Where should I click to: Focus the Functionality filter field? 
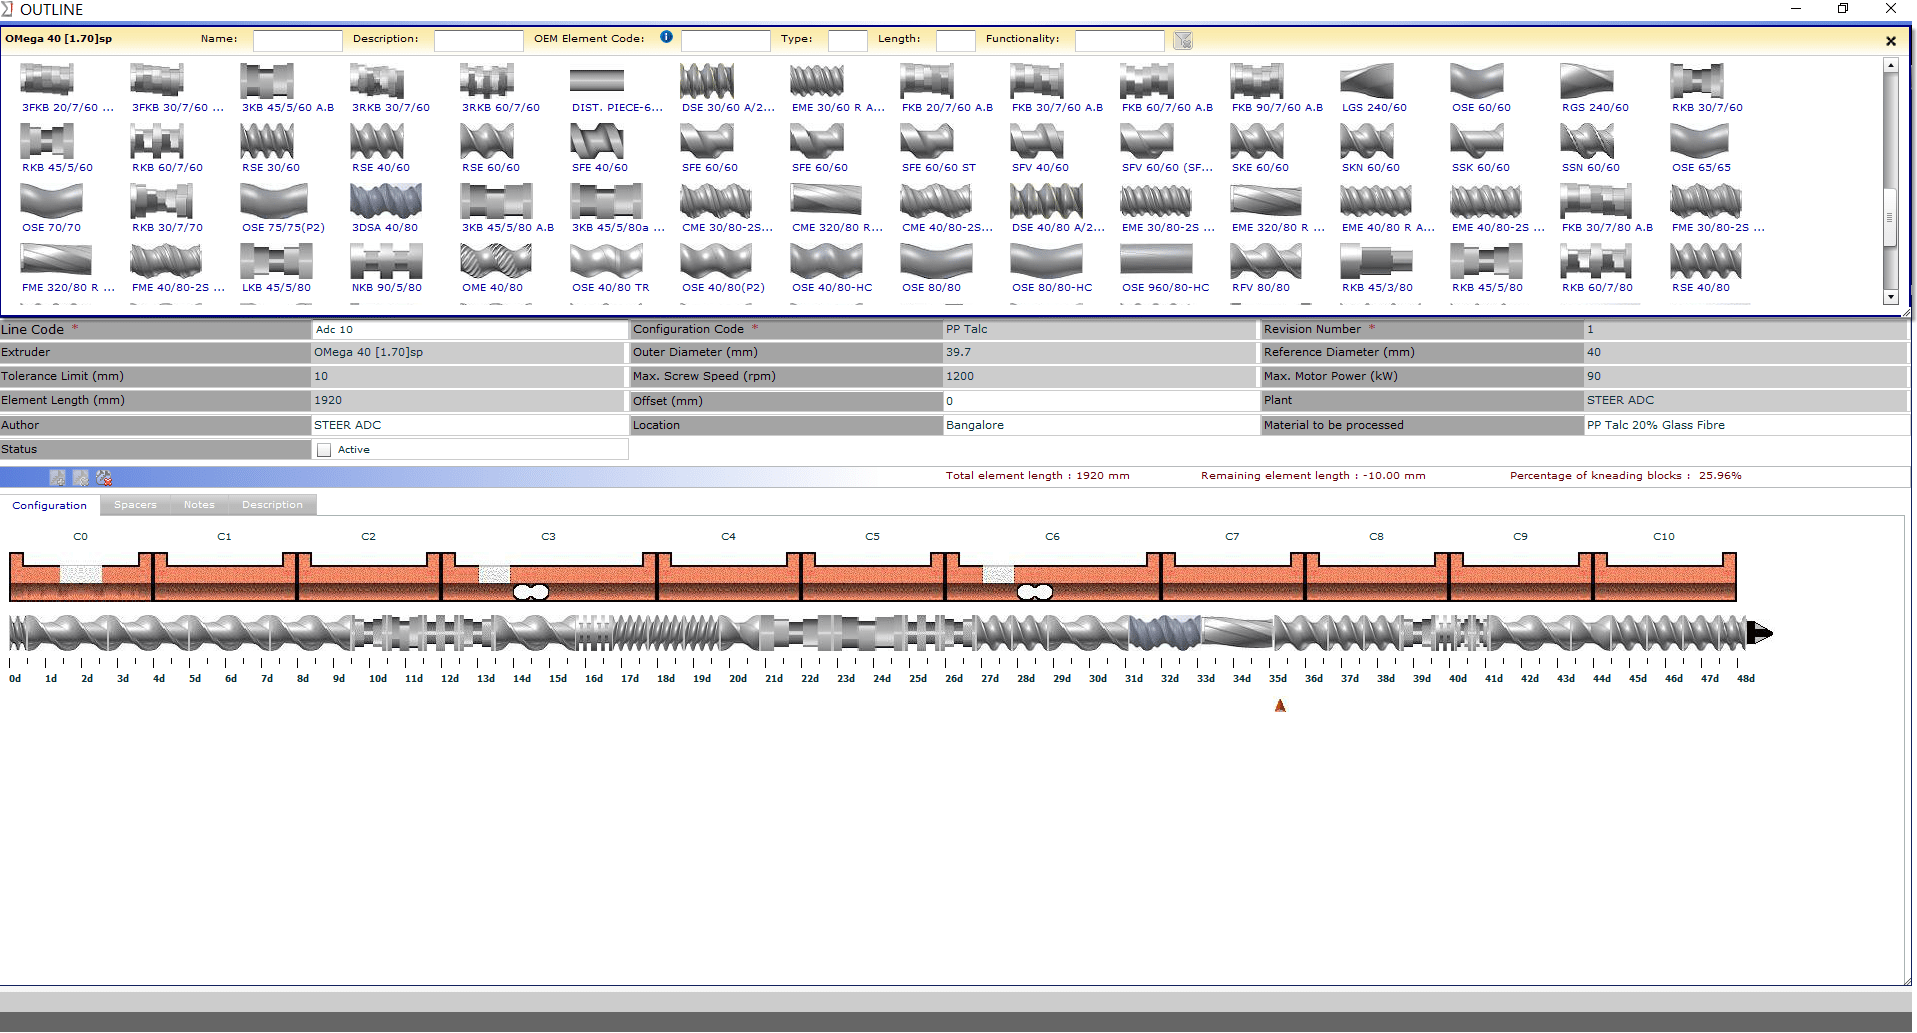(x=1119, y=40)
